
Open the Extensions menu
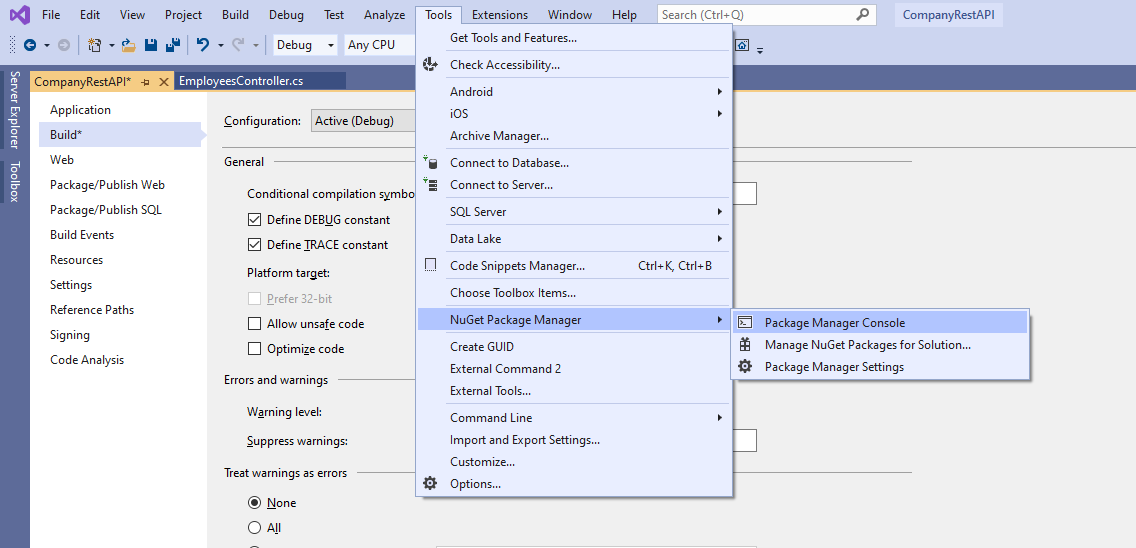pyautogui.click(x=500, y=14)
